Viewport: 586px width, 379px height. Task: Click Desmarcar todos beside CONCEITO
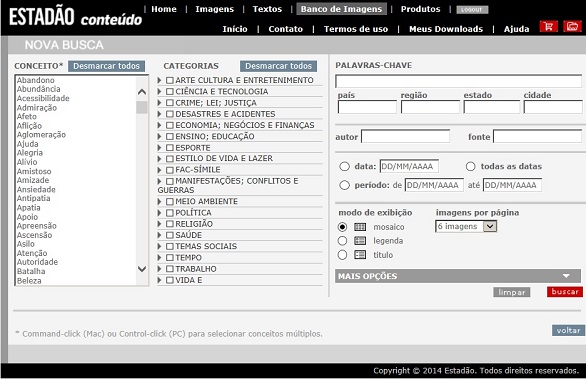tap(106, 66)
